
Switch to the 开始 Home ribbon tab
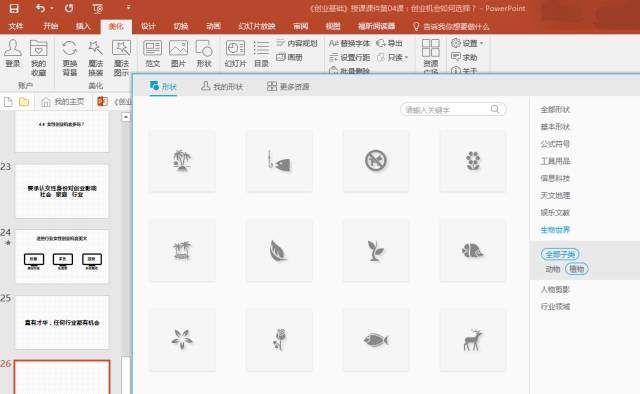[51, 26]
